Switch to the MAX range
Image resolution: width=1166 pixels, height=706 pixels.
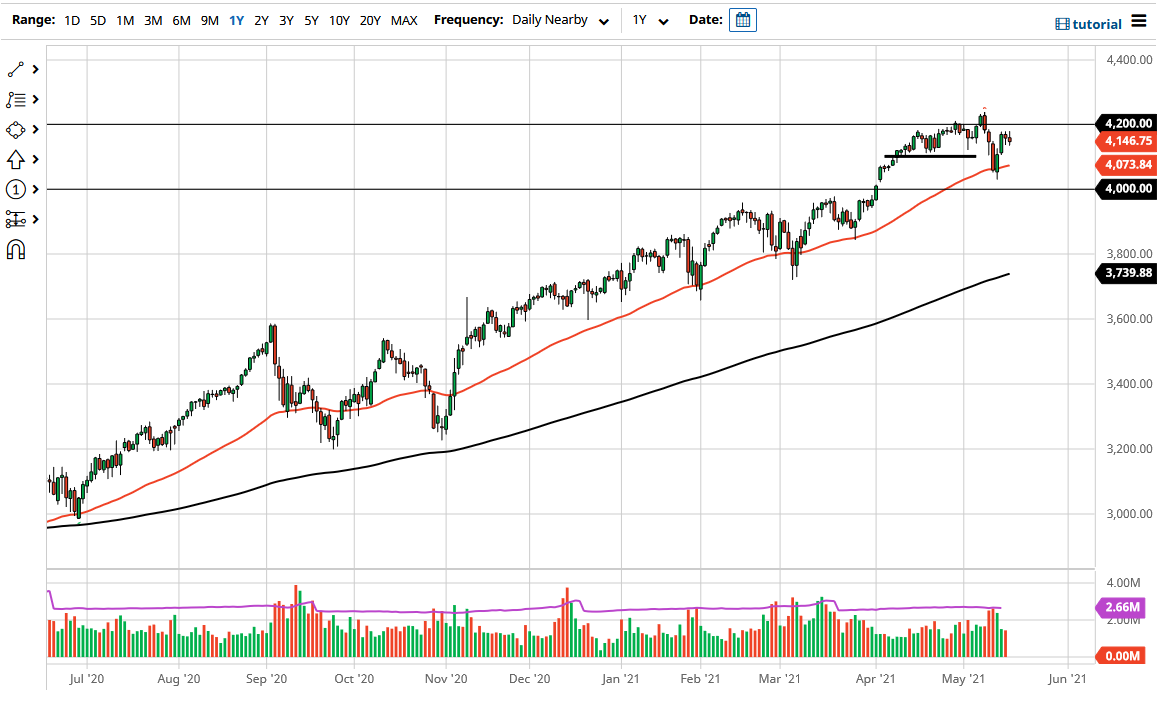(404, 20)
